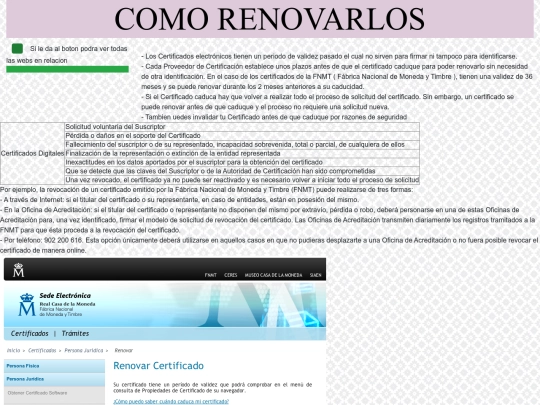Click the green square button icon

tap(17, 49)
